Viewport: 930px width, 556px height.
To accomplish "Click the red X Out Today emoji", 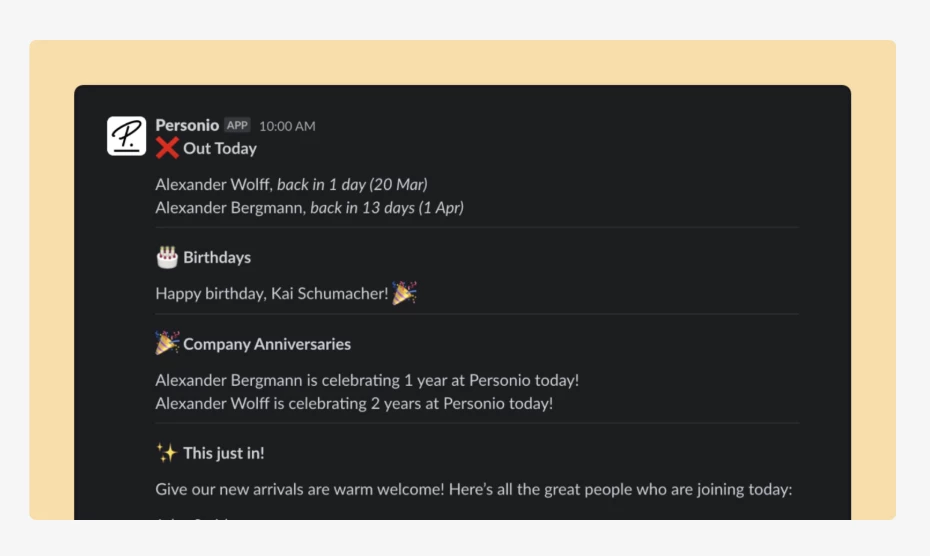I will [167, 148].
